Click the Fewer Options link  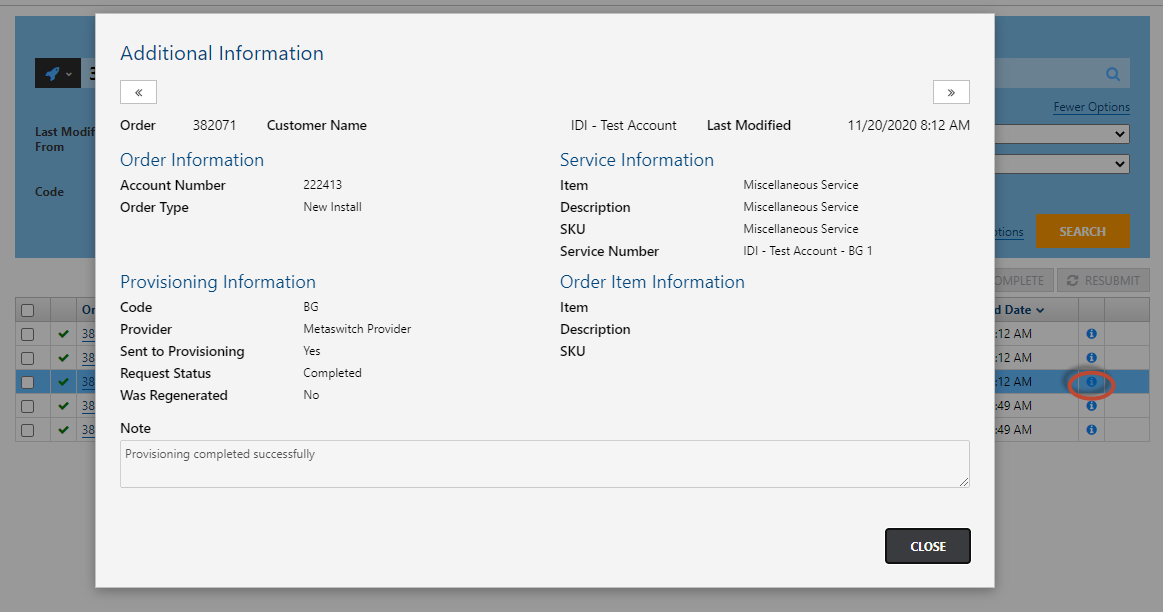coord(1091,107)
